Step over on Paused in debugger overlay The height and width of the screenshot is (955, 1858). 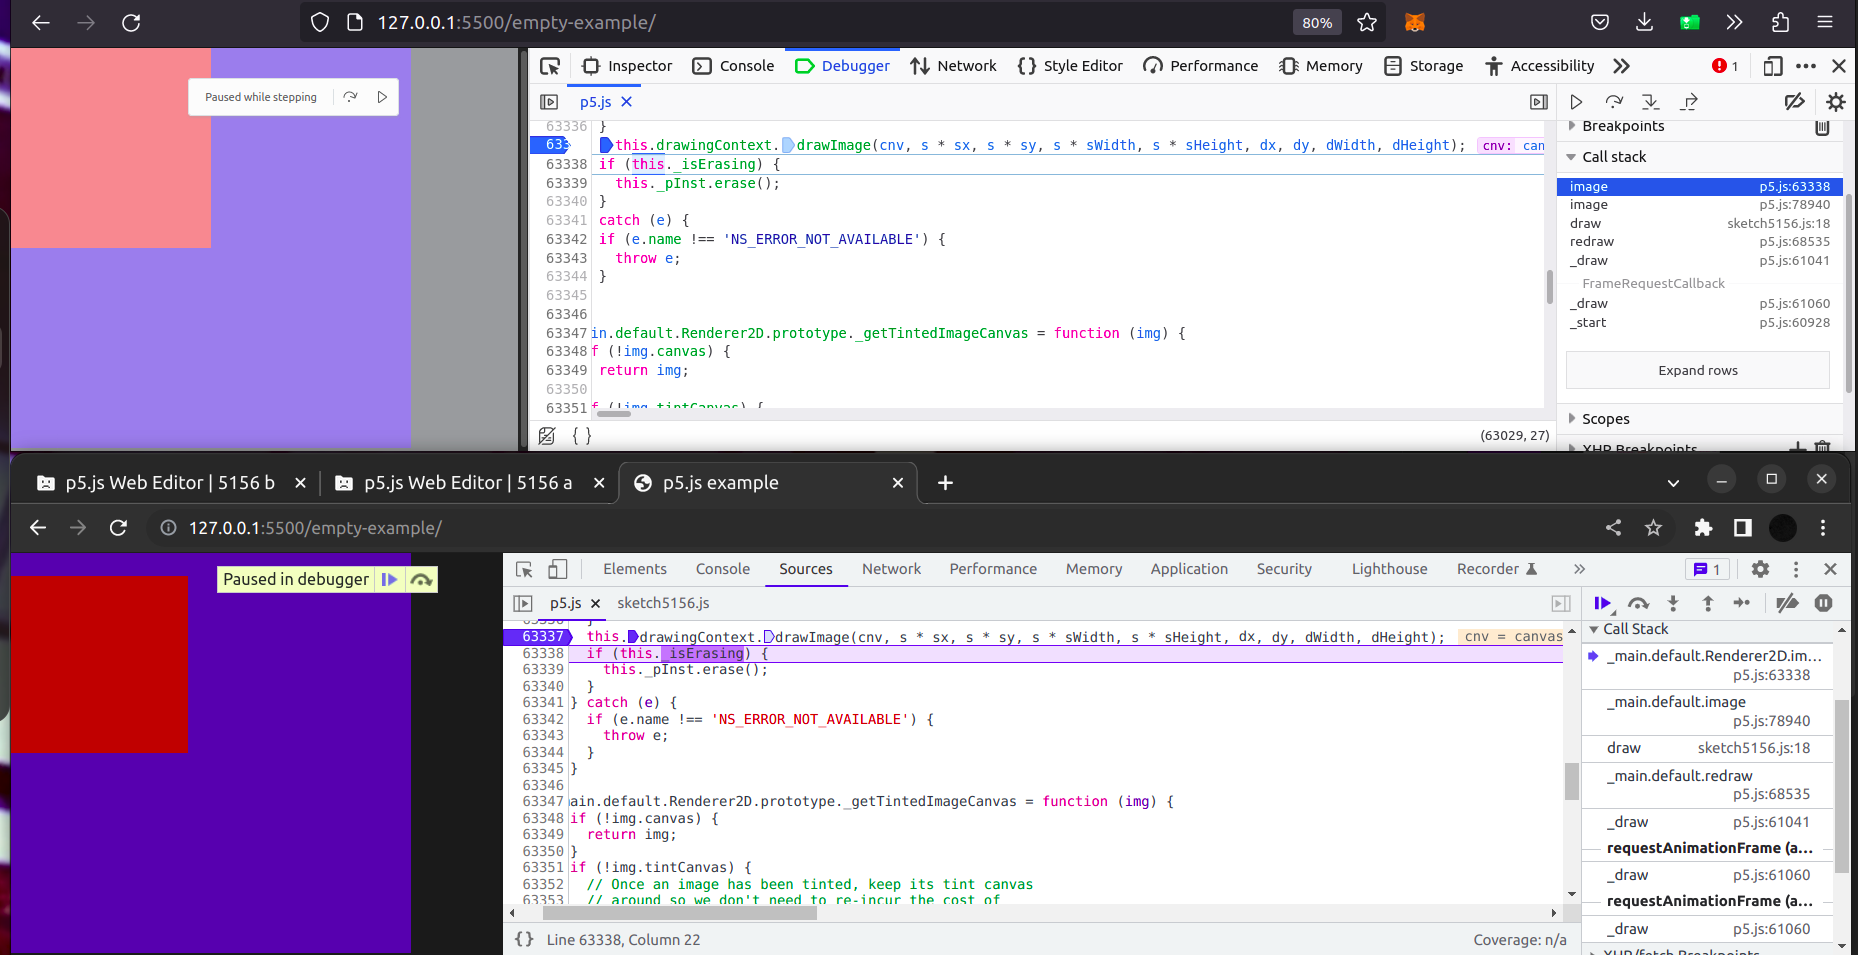point(421,579)
